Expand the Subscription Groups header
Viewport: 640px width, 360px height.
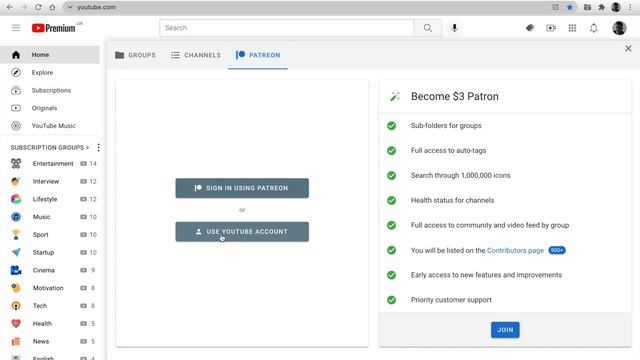[50, 147]
